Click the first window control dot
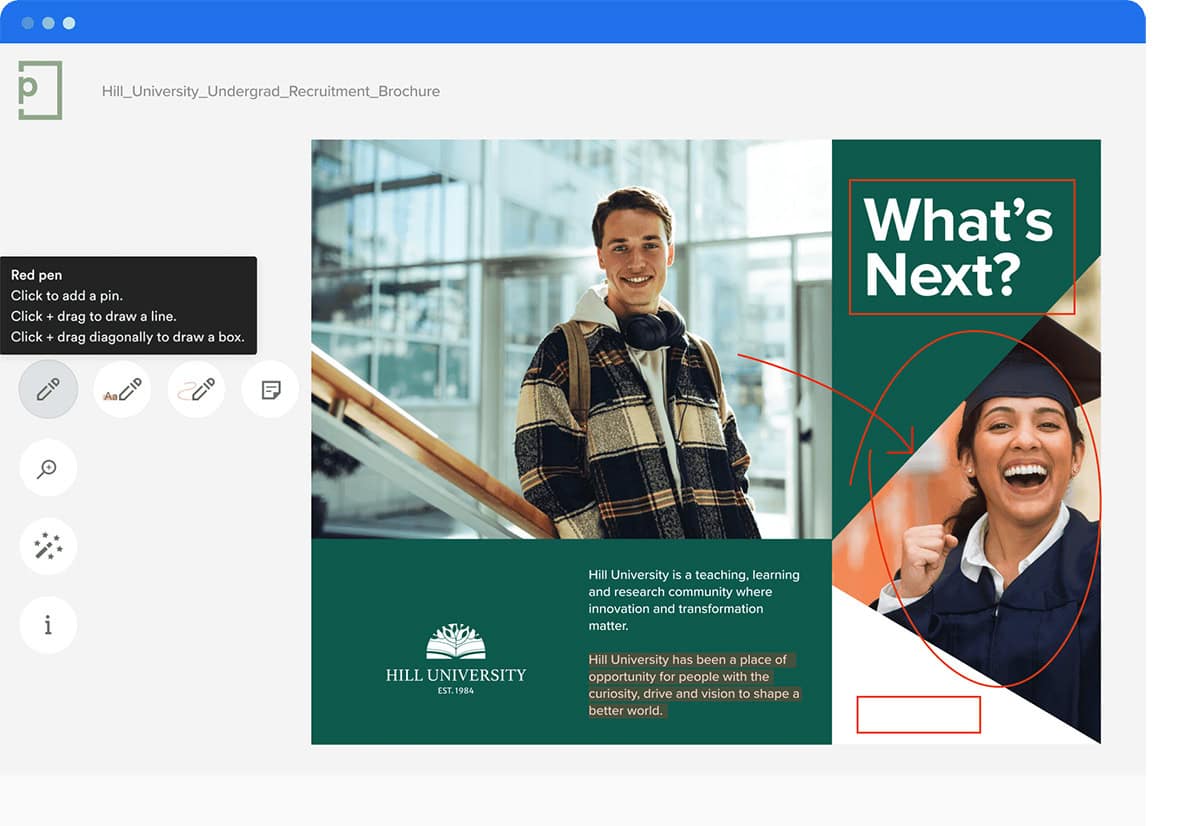 click(x=27, y=23)
